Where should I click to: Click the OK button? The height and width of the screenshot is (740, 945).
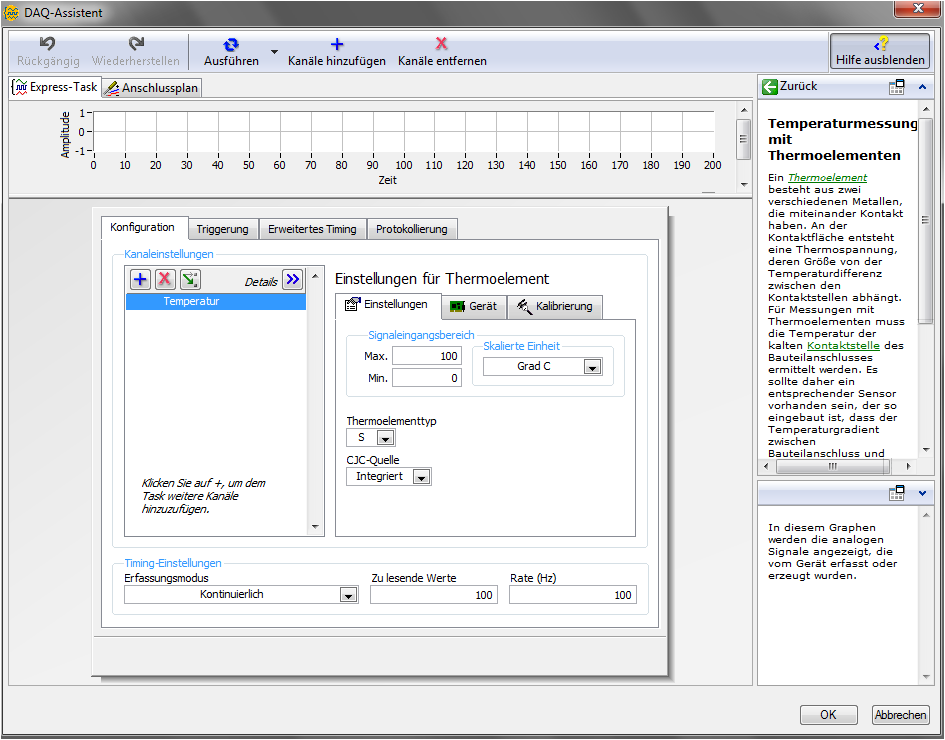pos(828,715)
